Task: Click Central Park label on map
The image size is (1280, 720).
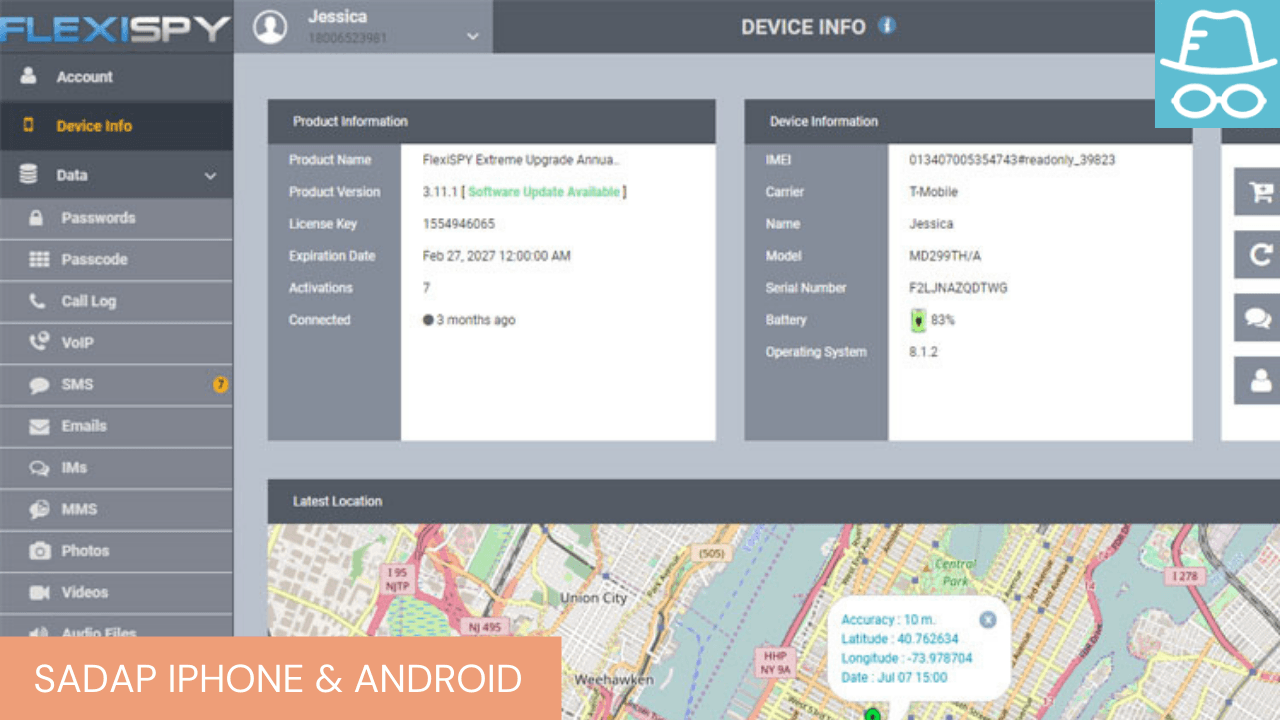Action: coord(955,572)
